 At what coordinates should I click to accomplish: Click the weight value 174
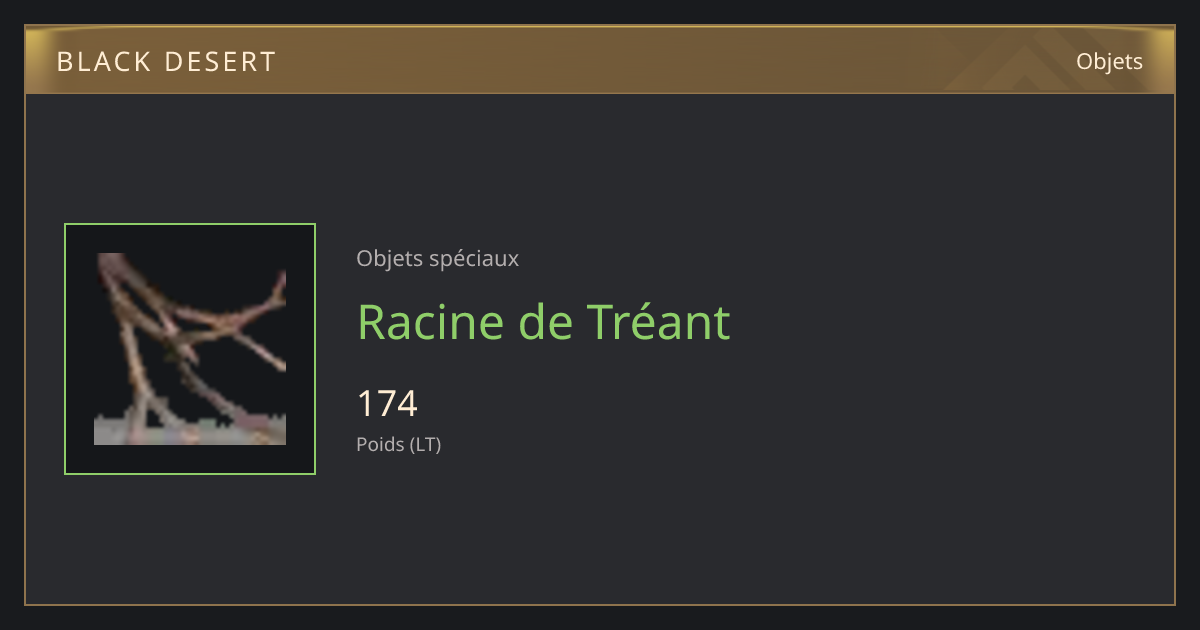point(387,404)
